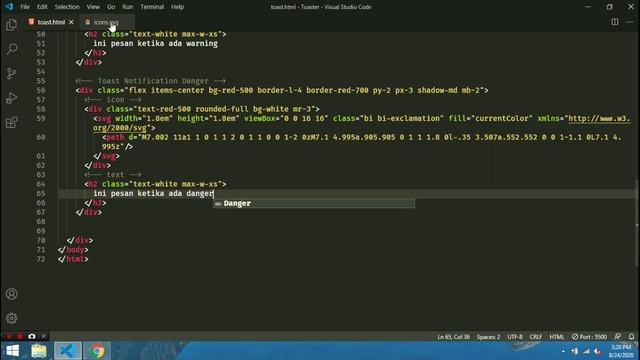Open the taskbar clock showing 3:20 PM
This screenshot has height=360, width=640.
click(x=621, y=351)
